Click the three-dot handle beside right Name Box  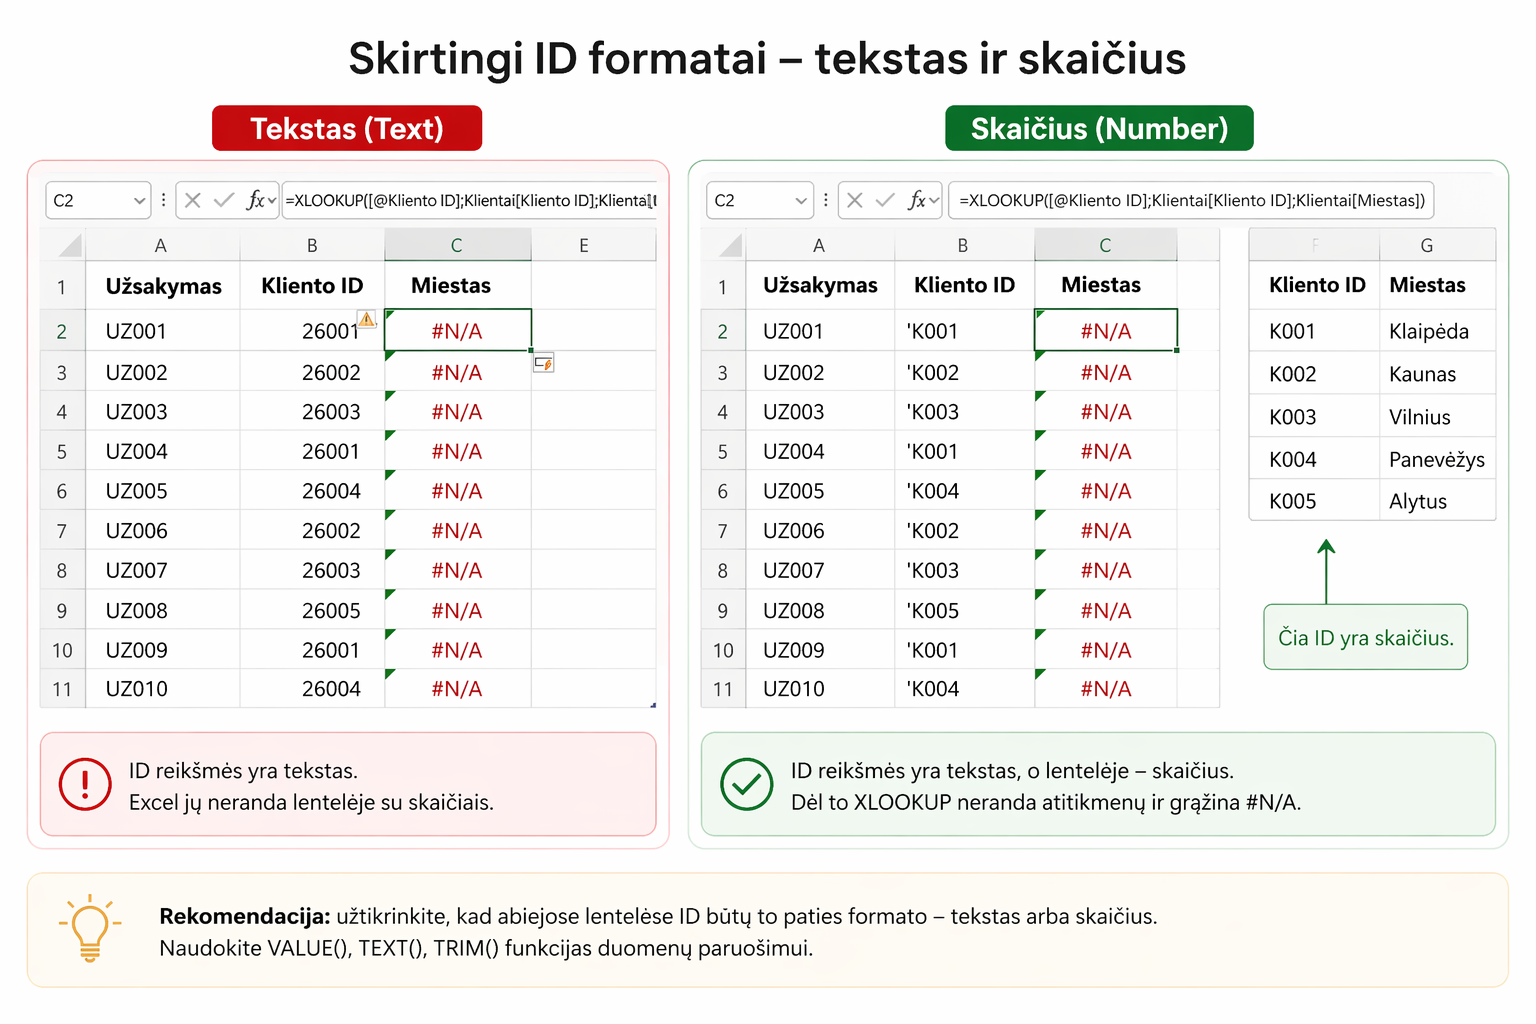[x=825, y=200]
